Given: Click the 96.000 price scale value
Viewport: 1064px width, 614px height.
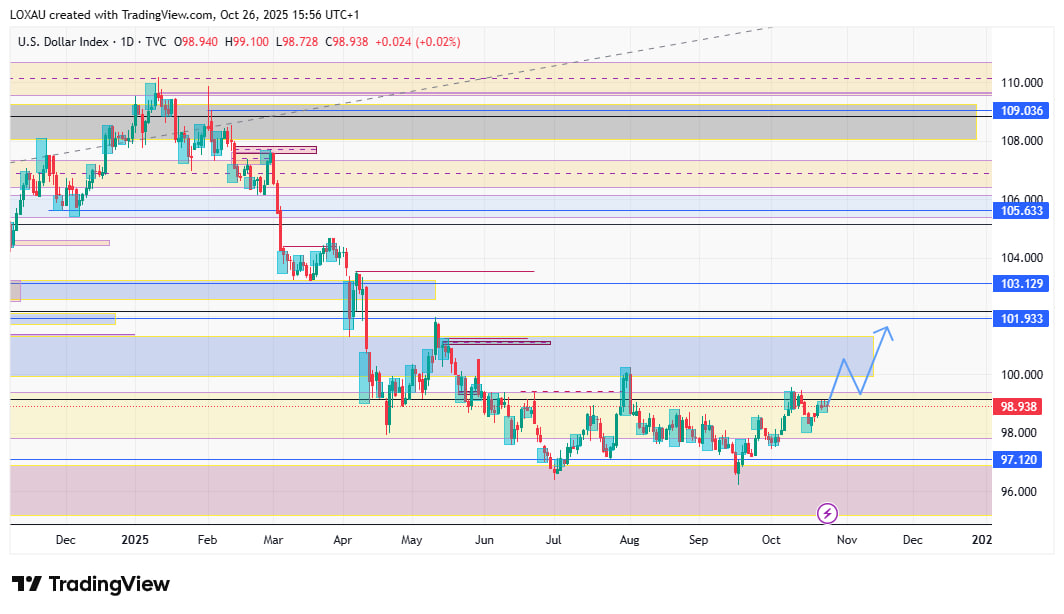Looking at the screenshot, I should click(x=1021, y=492).
